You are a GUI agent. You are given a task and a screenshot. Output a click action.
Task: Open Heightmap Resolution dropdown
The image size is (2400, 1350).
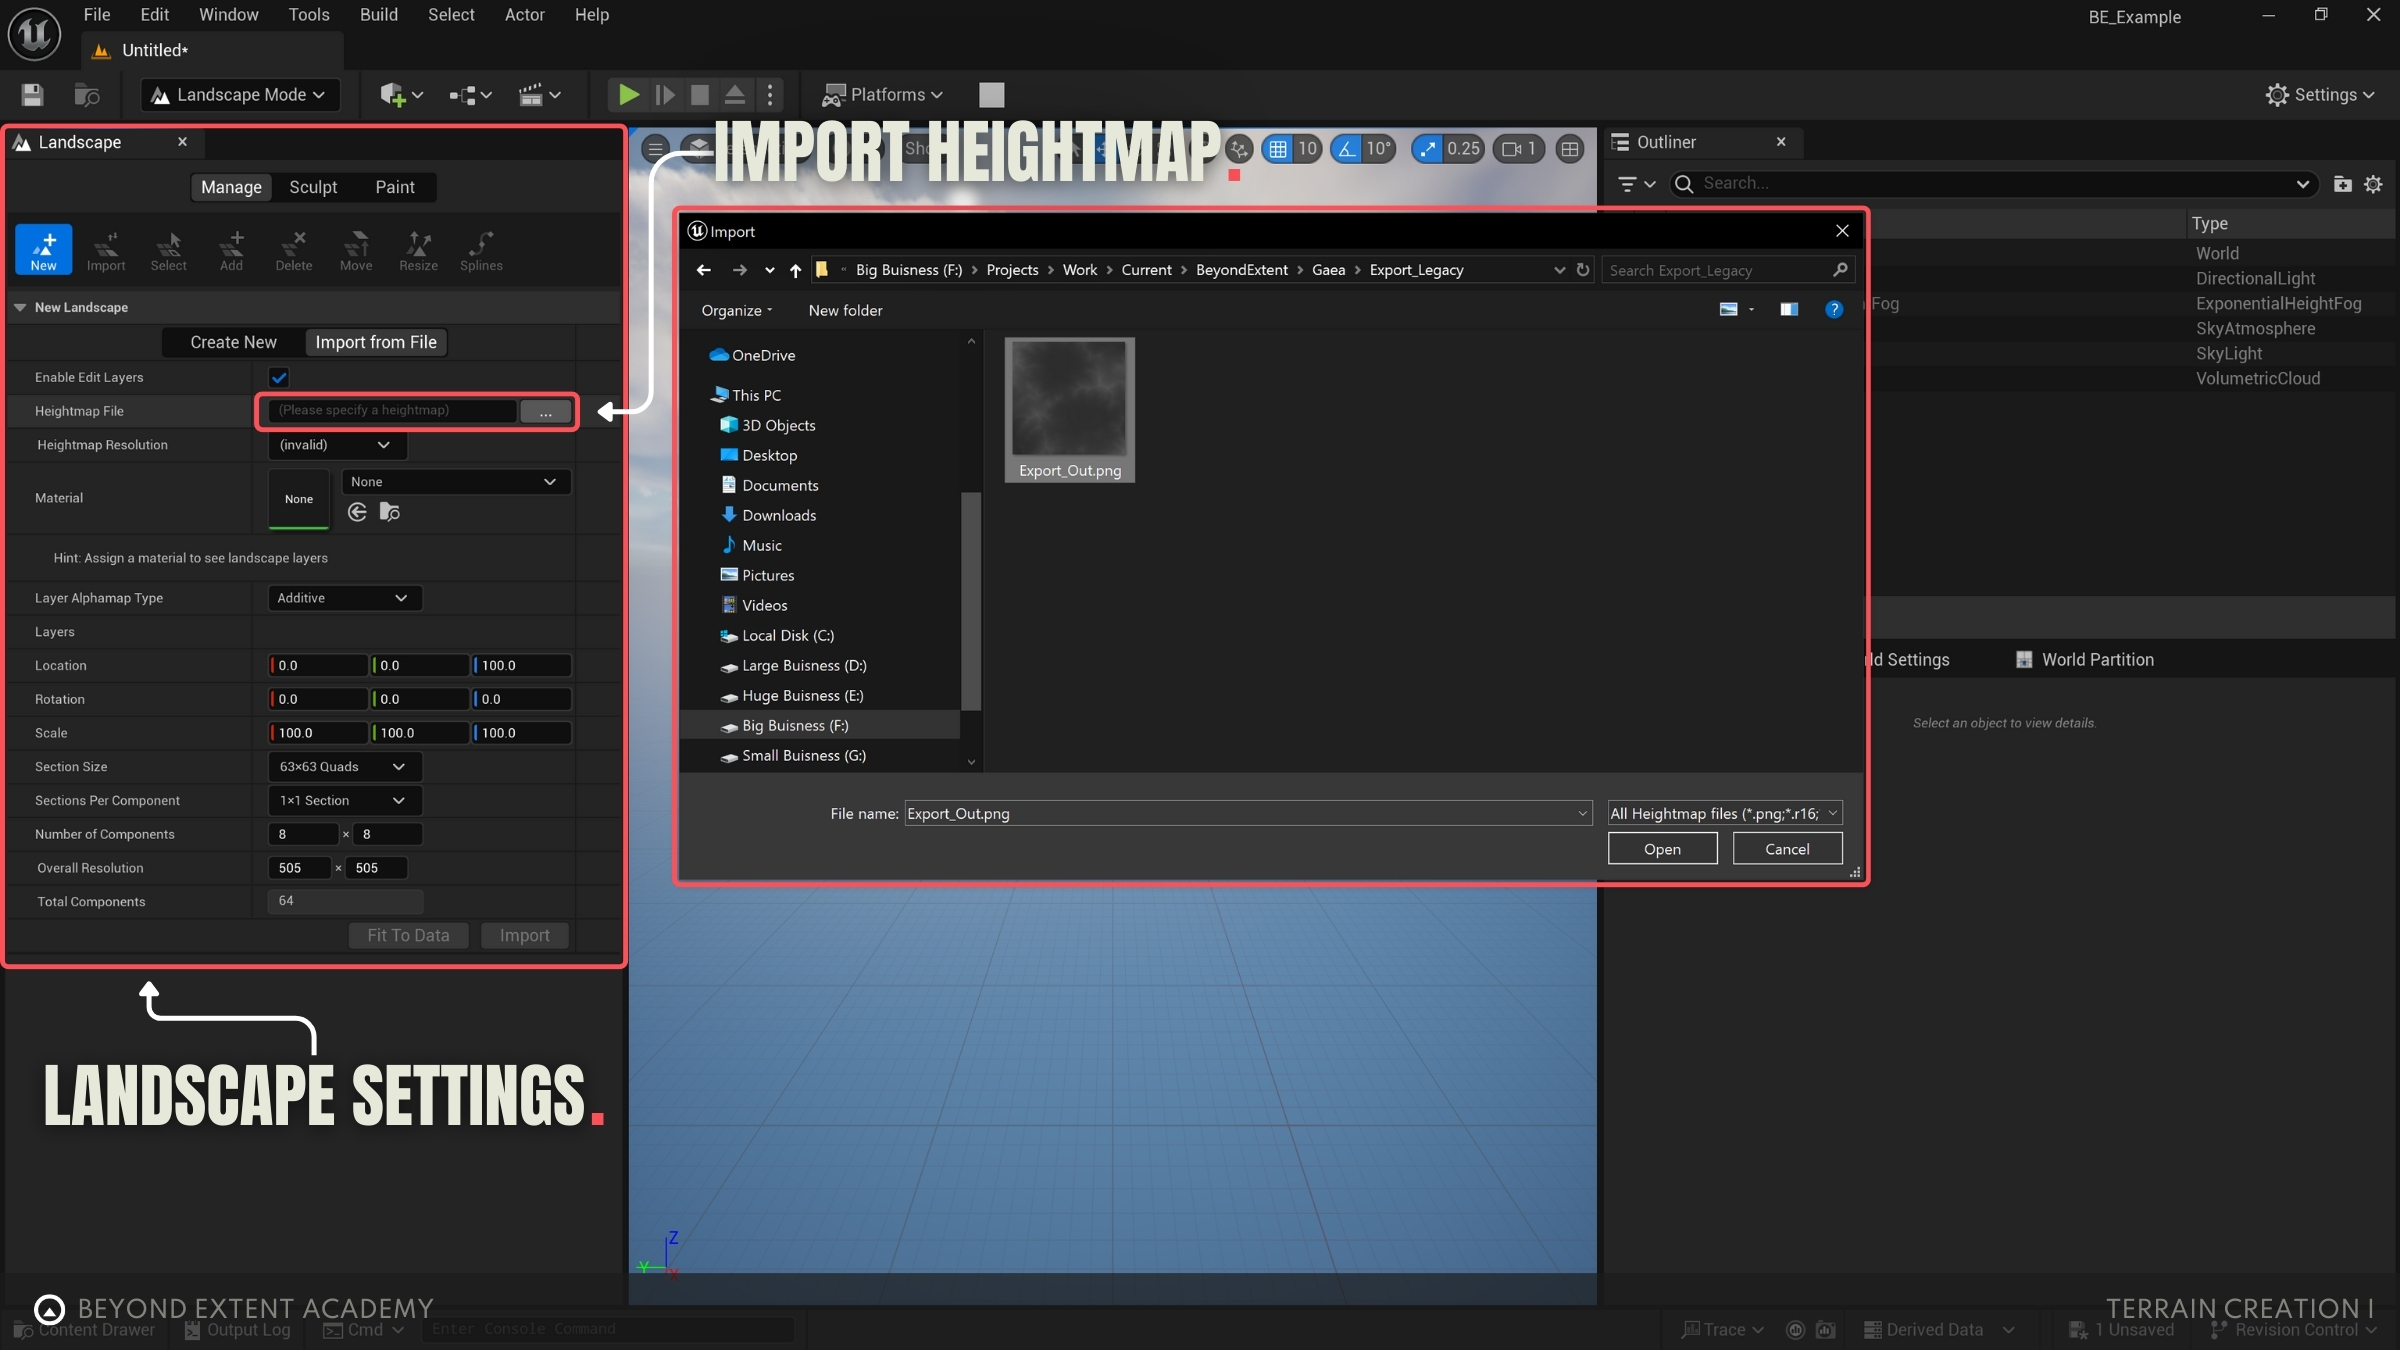[x=336, y=445]
